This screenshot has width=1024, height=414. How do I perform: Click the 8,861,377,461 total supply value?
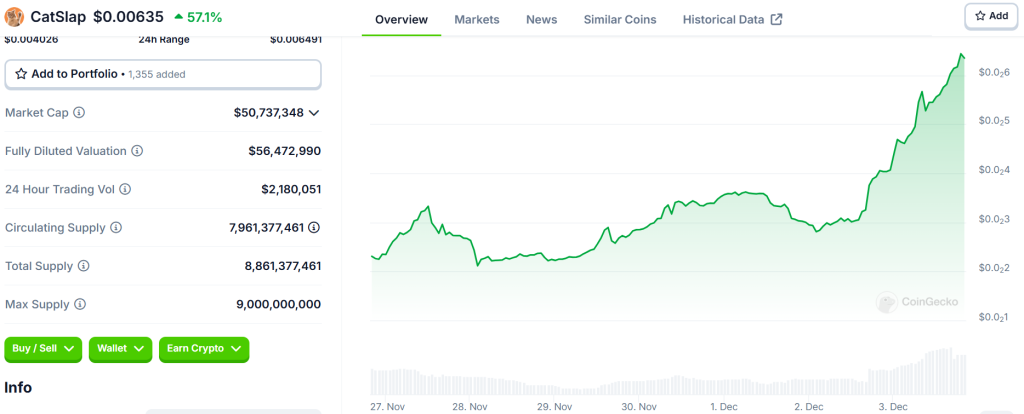[x=282, y=266]
